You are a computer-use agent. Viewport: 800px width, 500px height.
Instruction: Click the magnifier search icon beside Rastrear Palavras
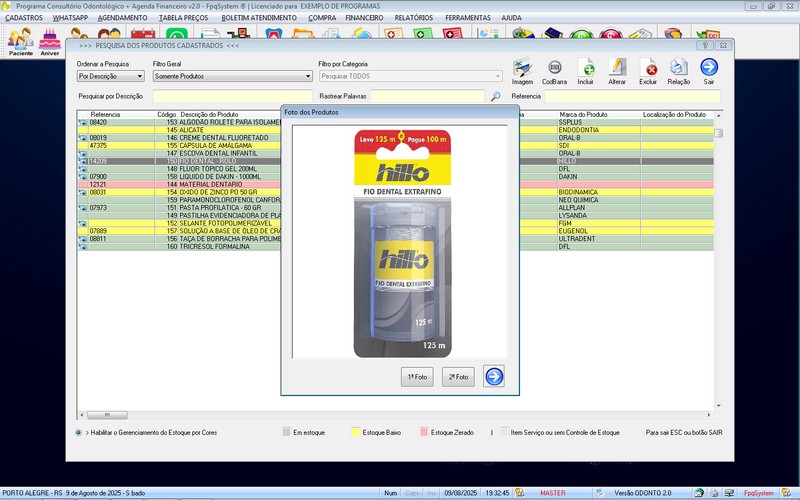495,97
